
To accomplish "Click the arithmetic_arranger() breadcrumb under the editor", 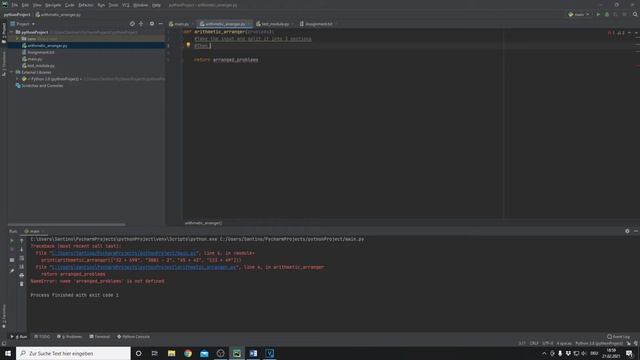I will click(203, 223).
